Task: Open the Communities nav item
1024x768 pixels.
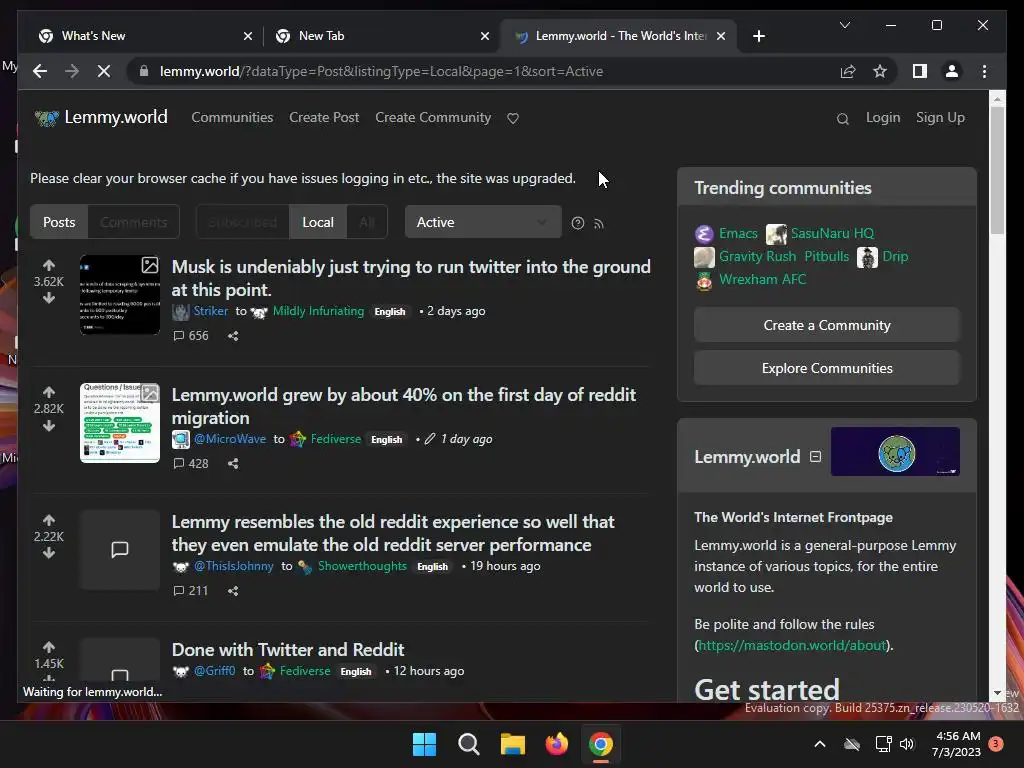Action: pyautogui.click(x=232, y=118)
